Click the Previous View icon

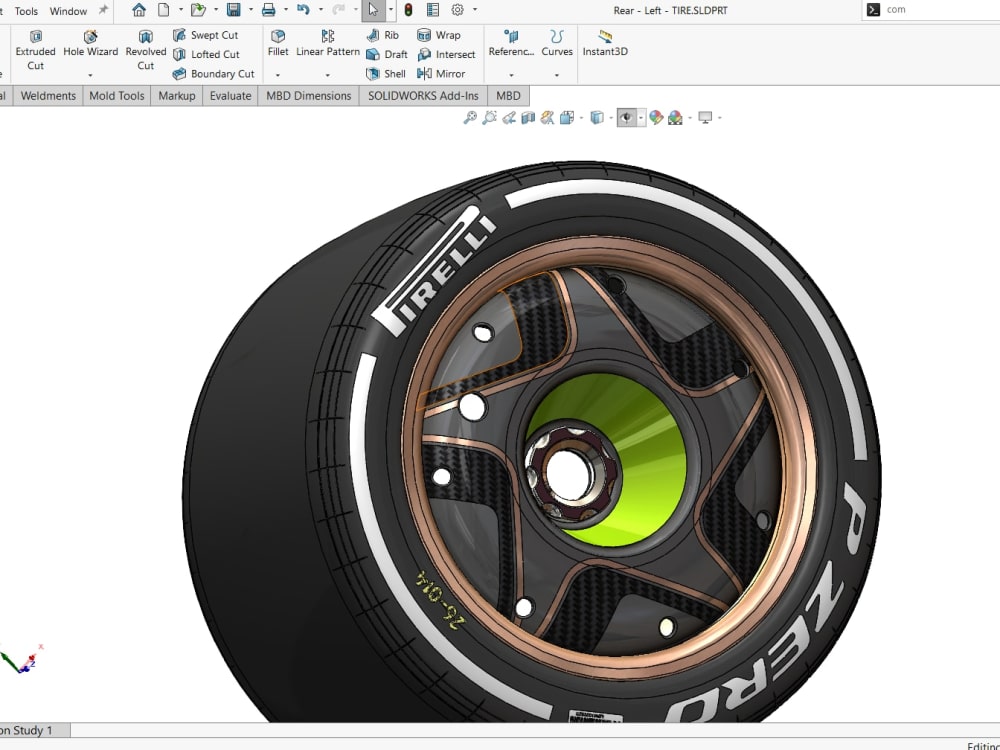tap(509, 117)
